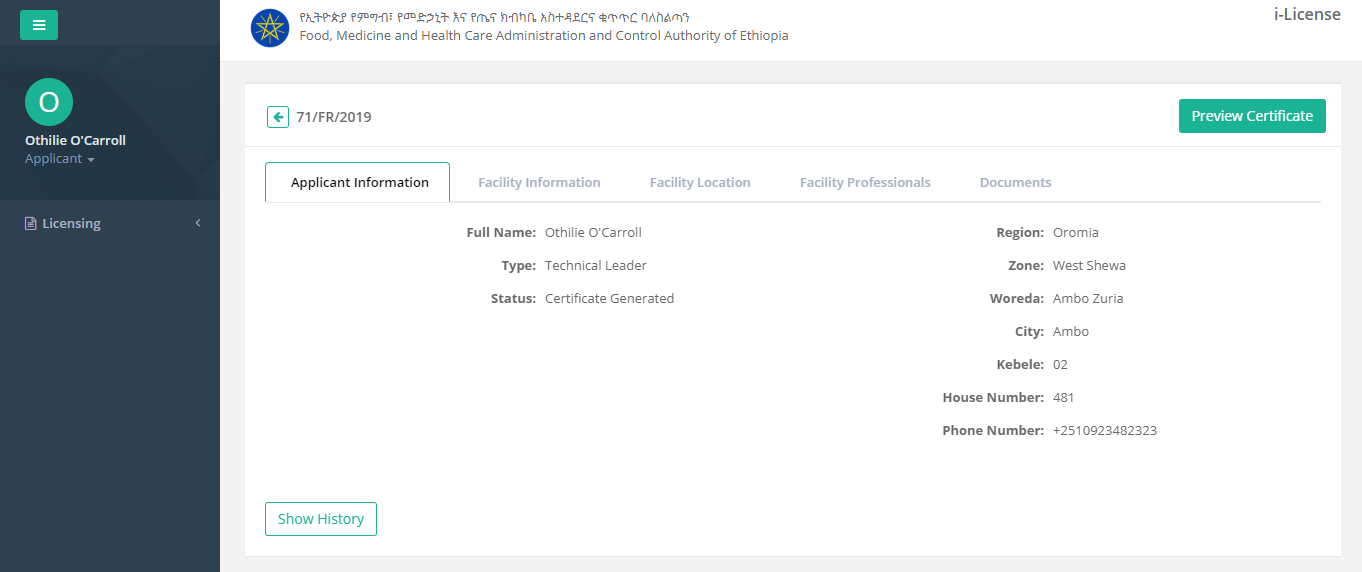Click the Food, Medicine and Health Care Authority title
This screenshot has height=572, width=1362.
click(x=544, y=36)
